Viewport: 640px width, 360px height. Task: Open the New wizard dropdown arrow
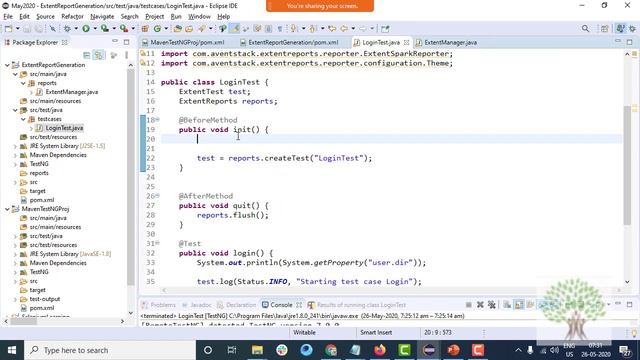click(17, 29)
